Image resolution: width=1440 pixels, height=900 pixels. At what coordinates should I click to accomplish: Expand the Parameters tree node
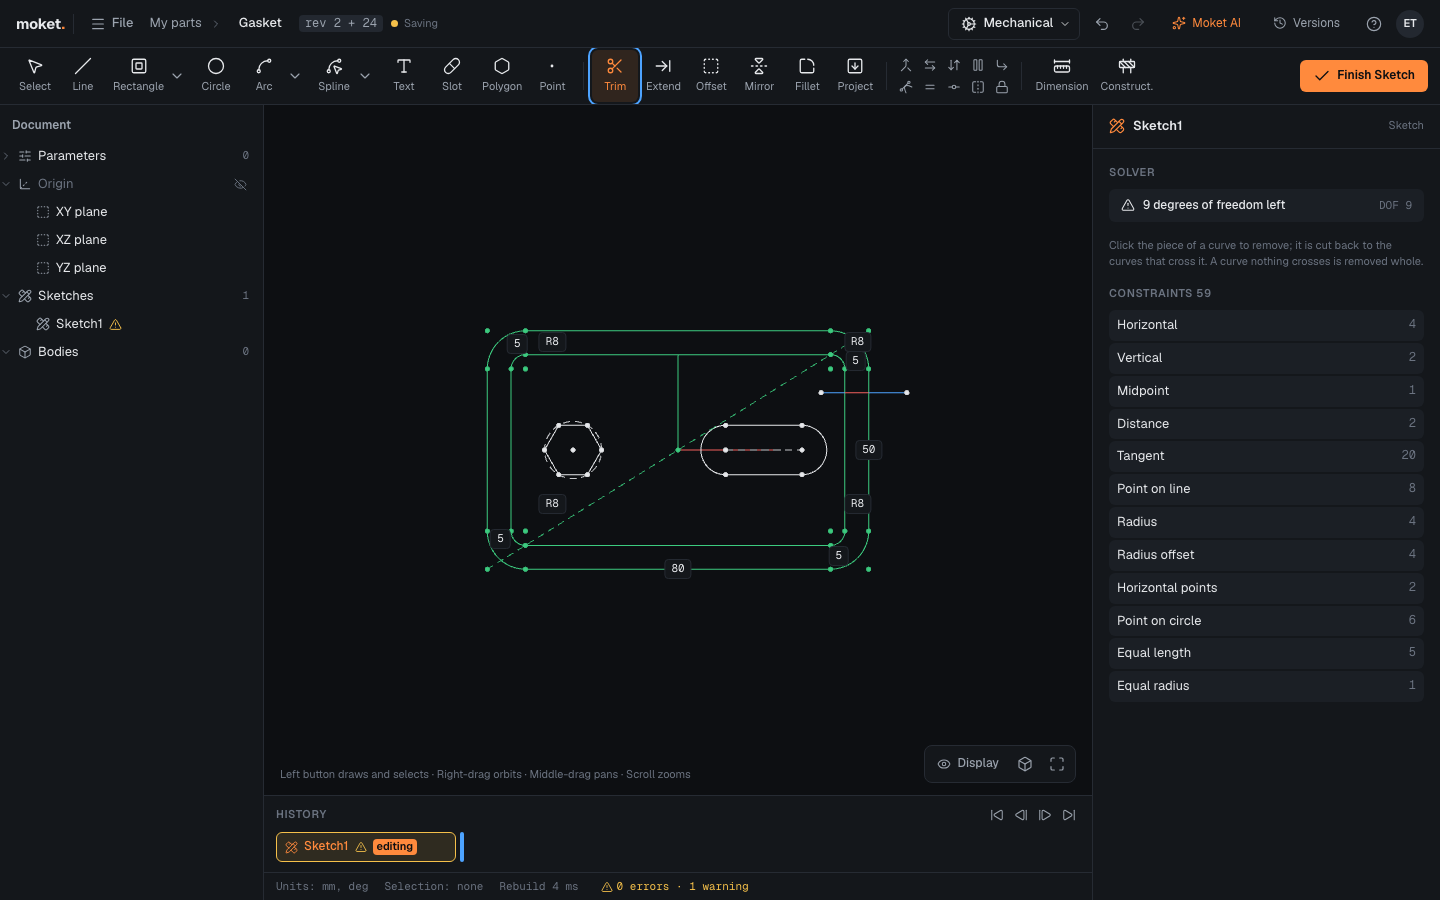click(x=6, y=156)
